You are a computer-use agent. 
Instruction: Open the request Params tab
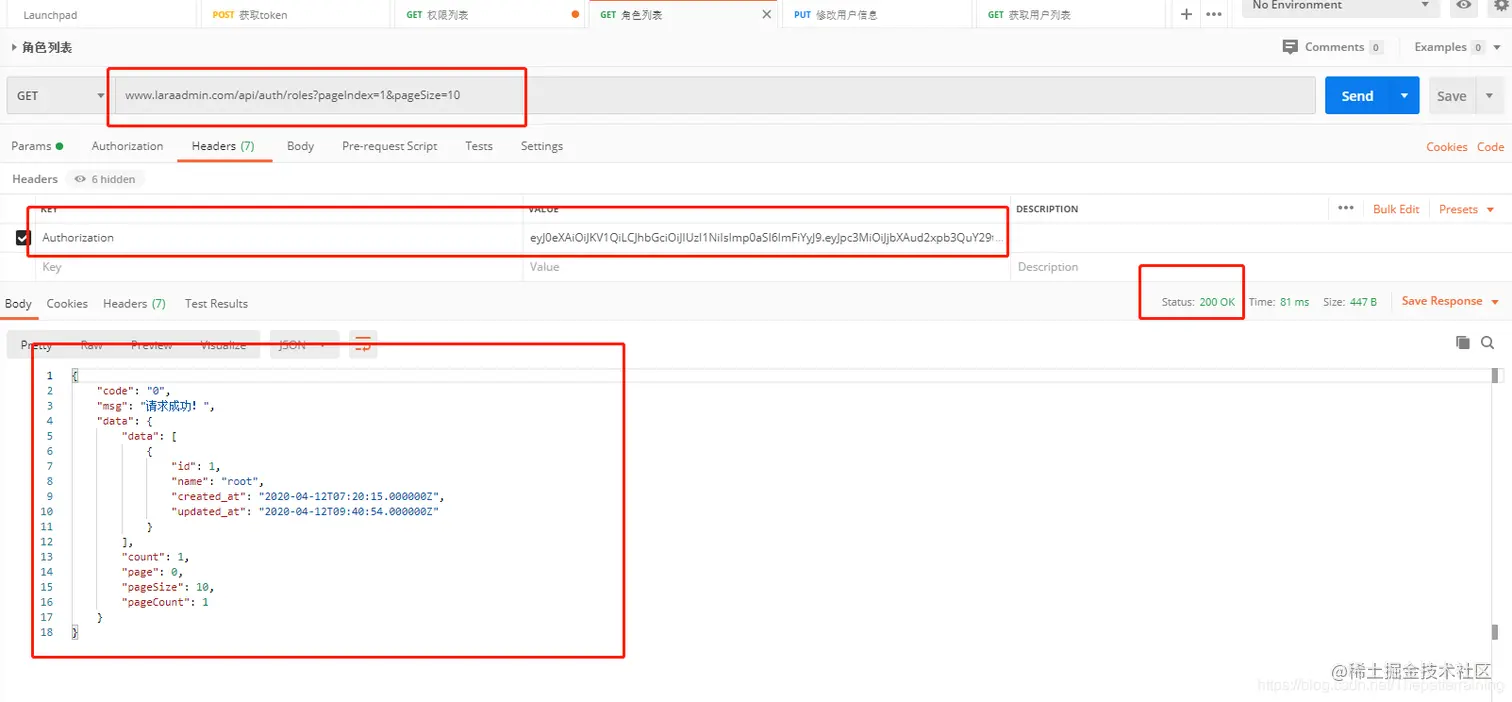pos(37,146)
